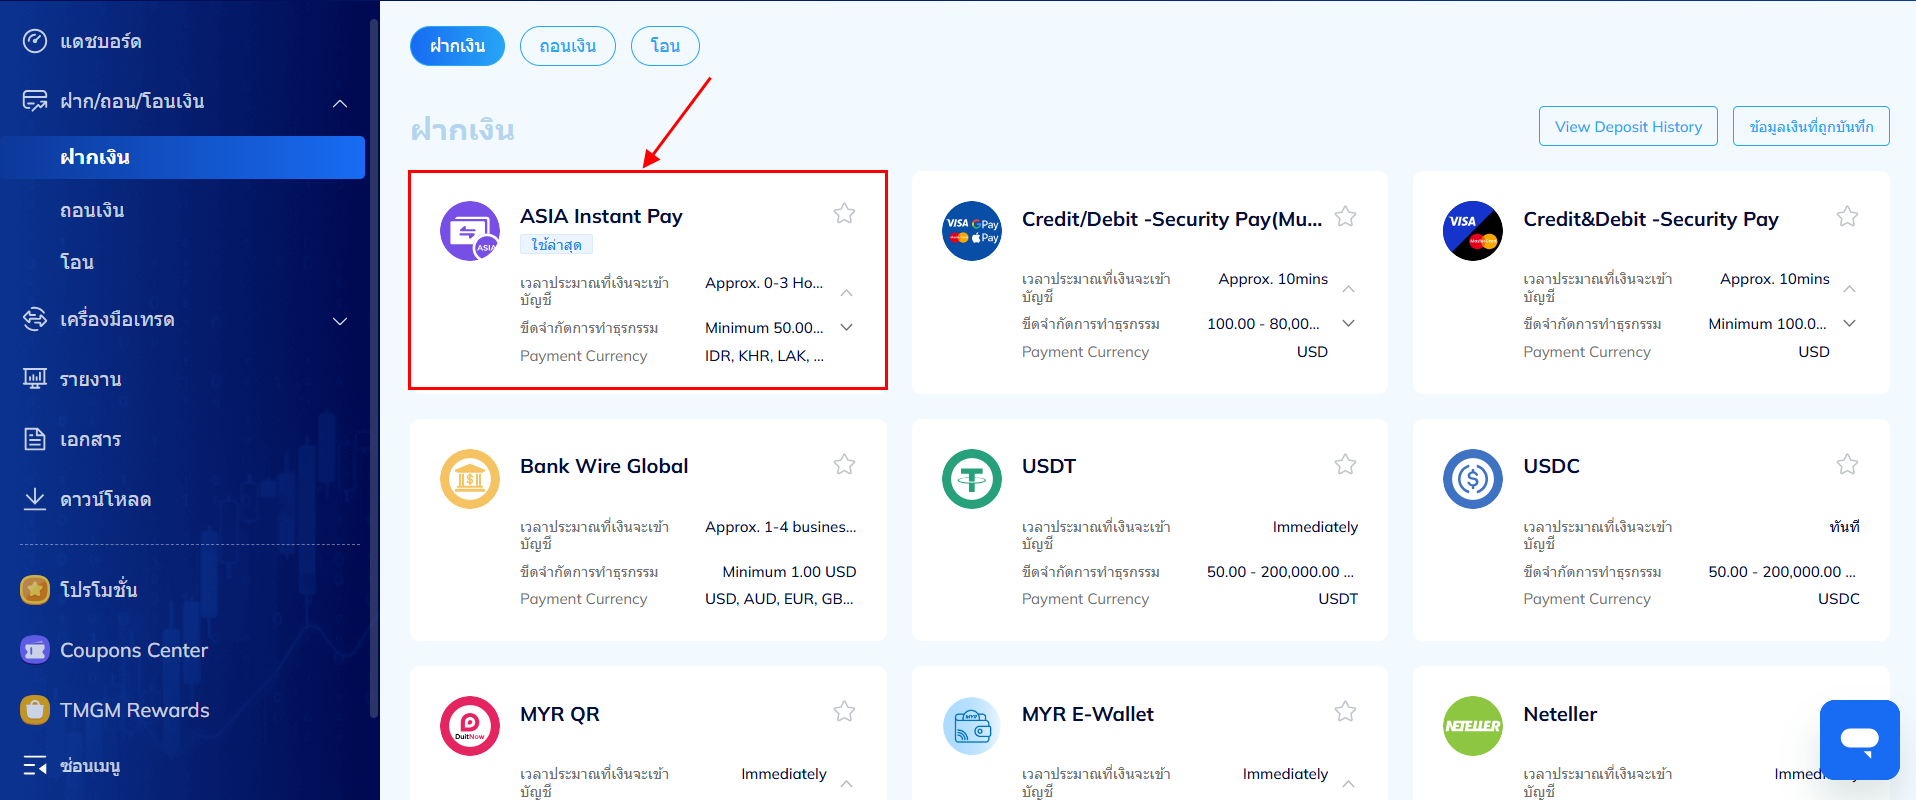
Task: Collapse ASIA Instant Pay arrival time chevron
Action: 847,293
